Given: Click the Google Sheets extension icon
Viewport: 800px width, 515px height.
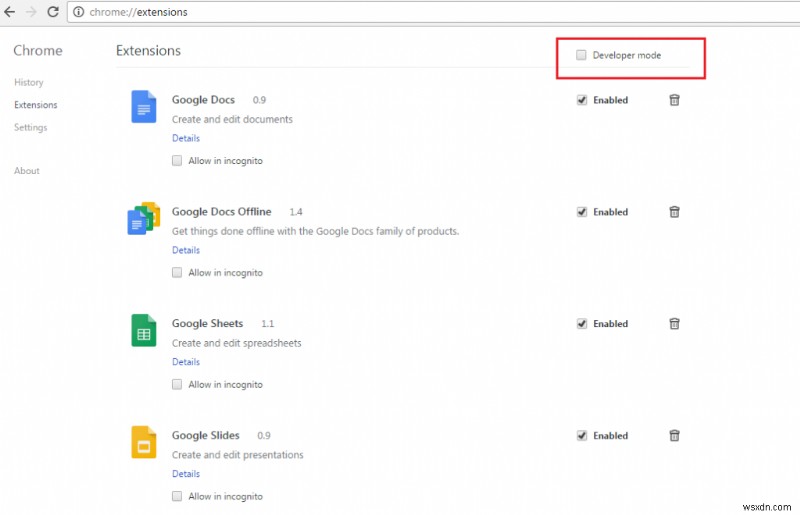Looking at the screenshot, I should [x=143, y=330].
